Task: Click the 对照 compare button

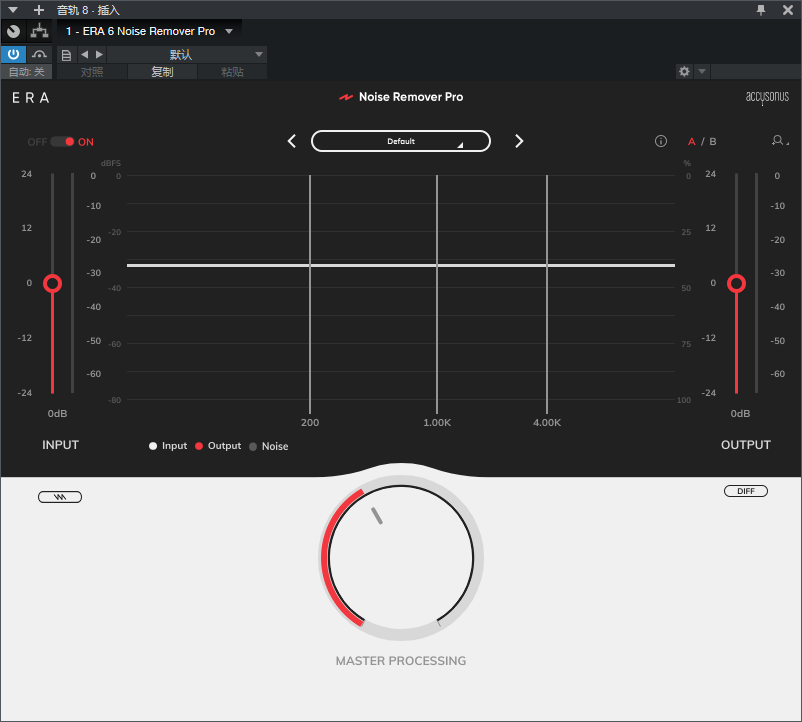Action: [x=92, y=72]
